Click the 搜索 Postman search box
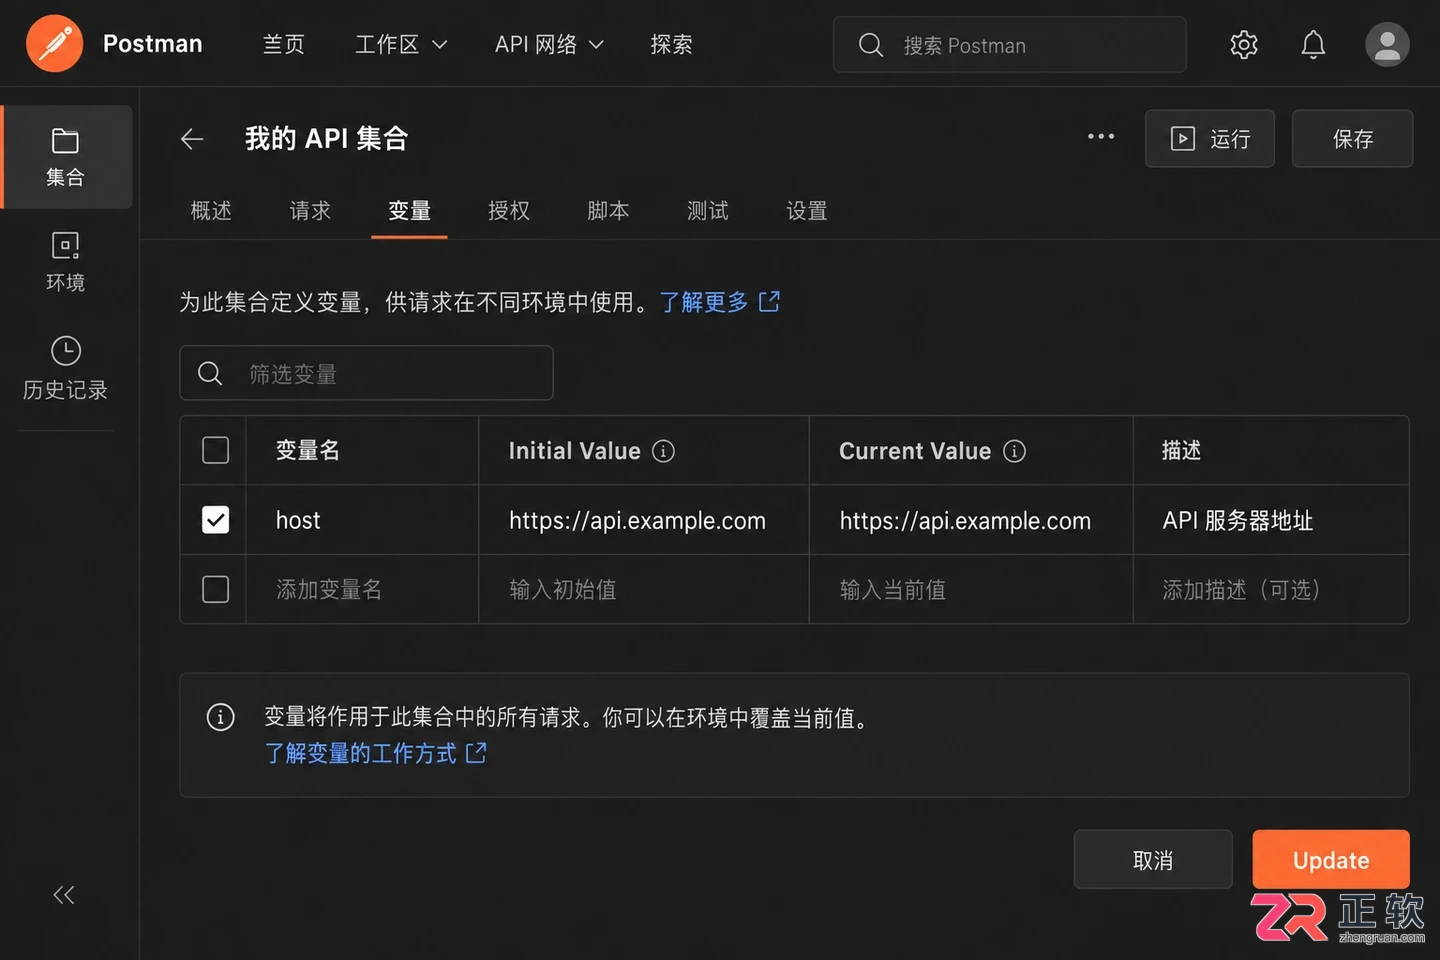 pos(1010,45)
